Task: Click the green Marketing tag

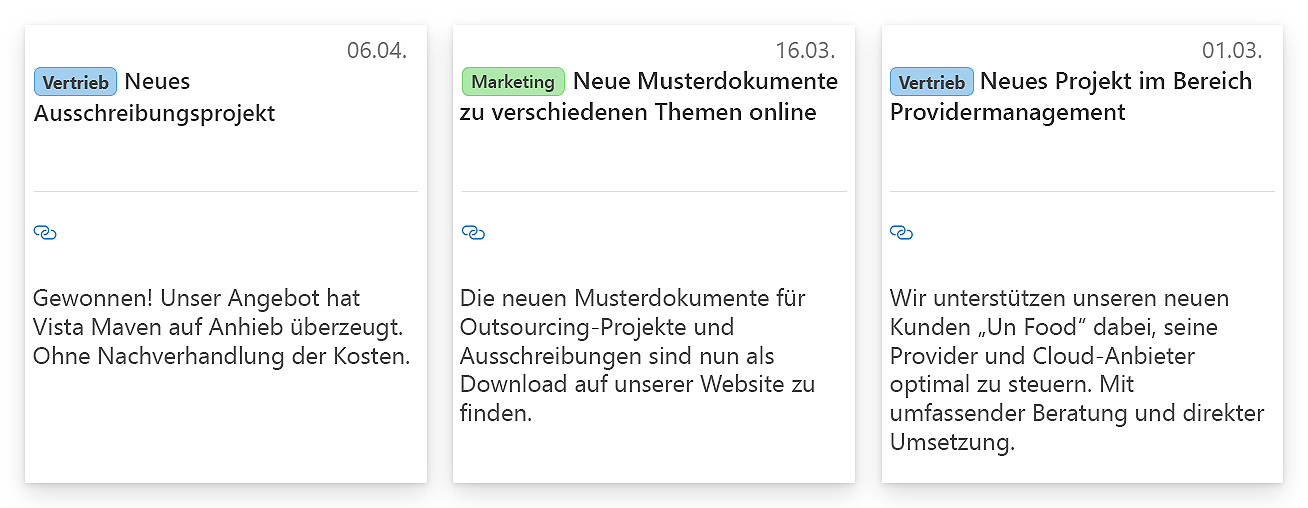Action: pos(513,82)
